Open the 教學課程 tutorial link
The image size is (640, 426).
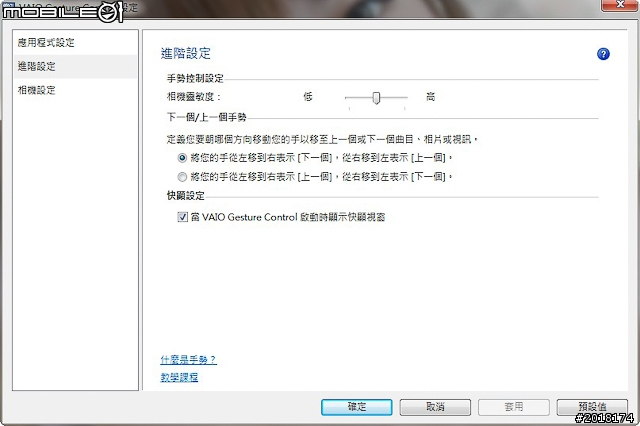click(179, 378)
